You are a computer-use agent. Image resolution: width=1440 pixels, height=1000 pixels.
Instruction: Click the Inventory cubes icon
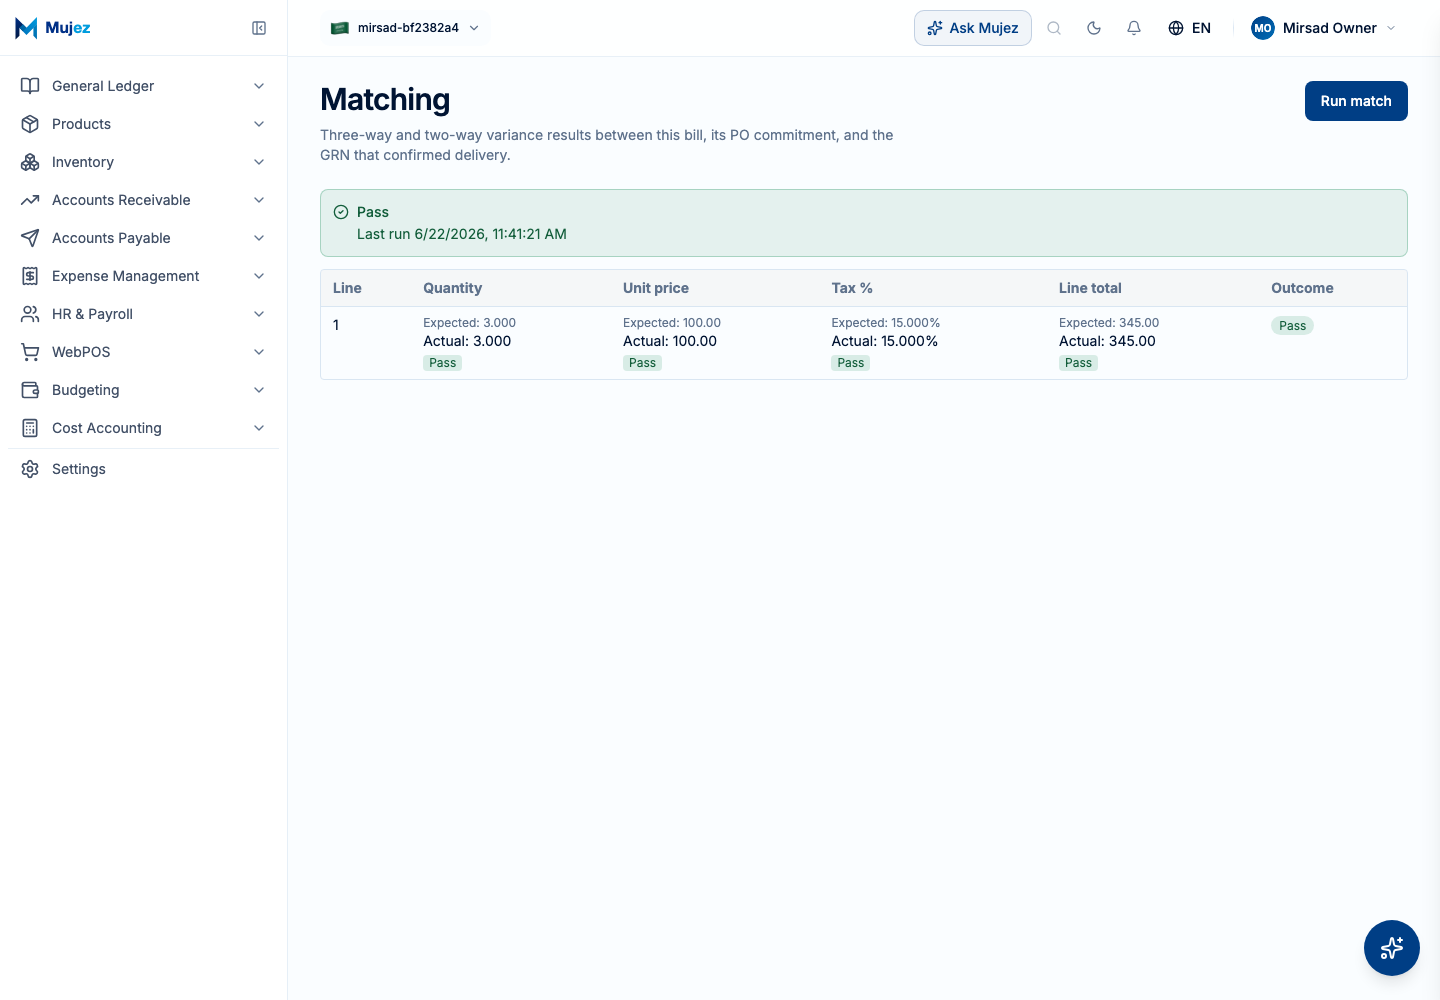30,162
